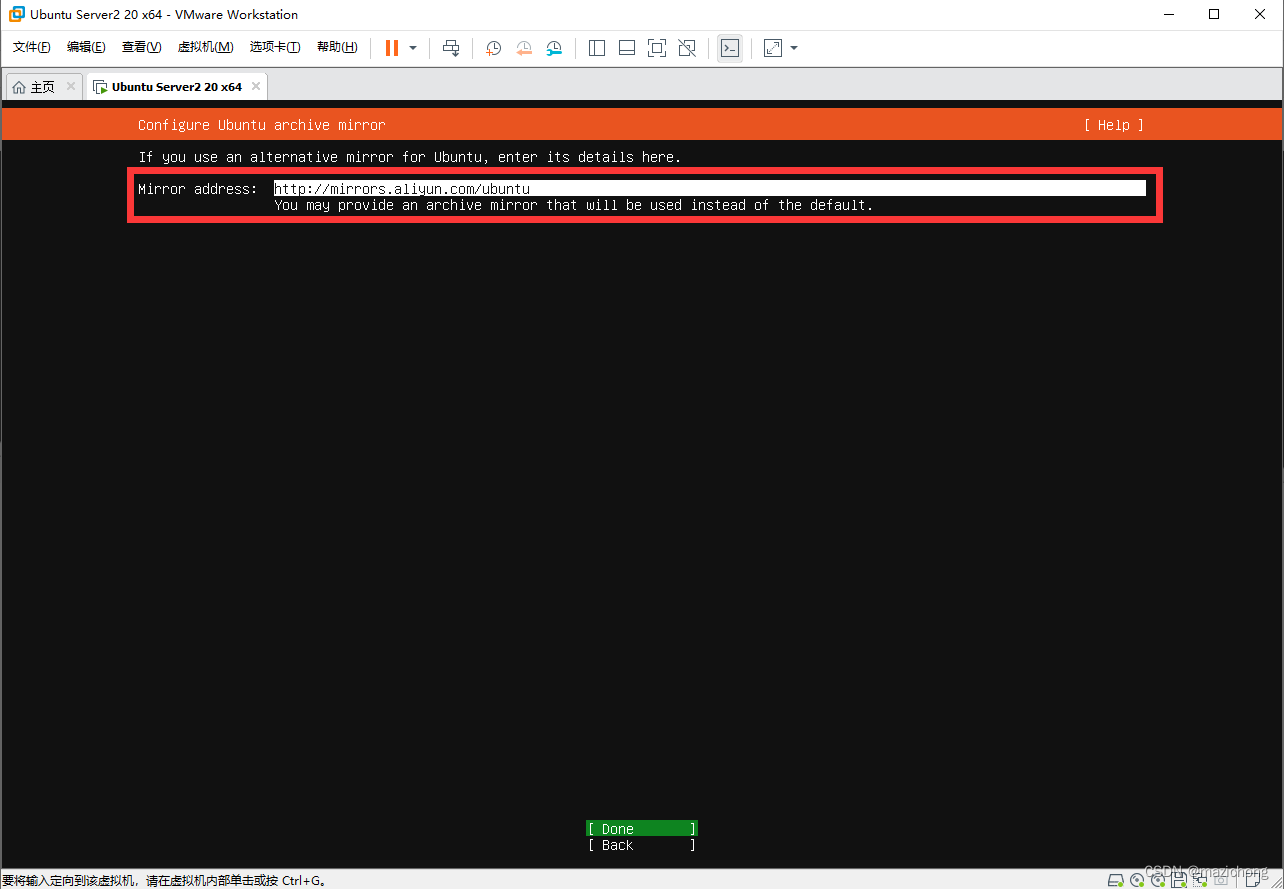
Task: Click the Mirror address input field
Action: point(709,188)
